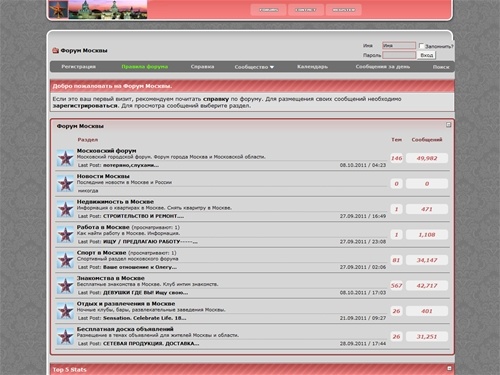
Task: Open the справку link in the welcome text
Action: tap(216, 99)
